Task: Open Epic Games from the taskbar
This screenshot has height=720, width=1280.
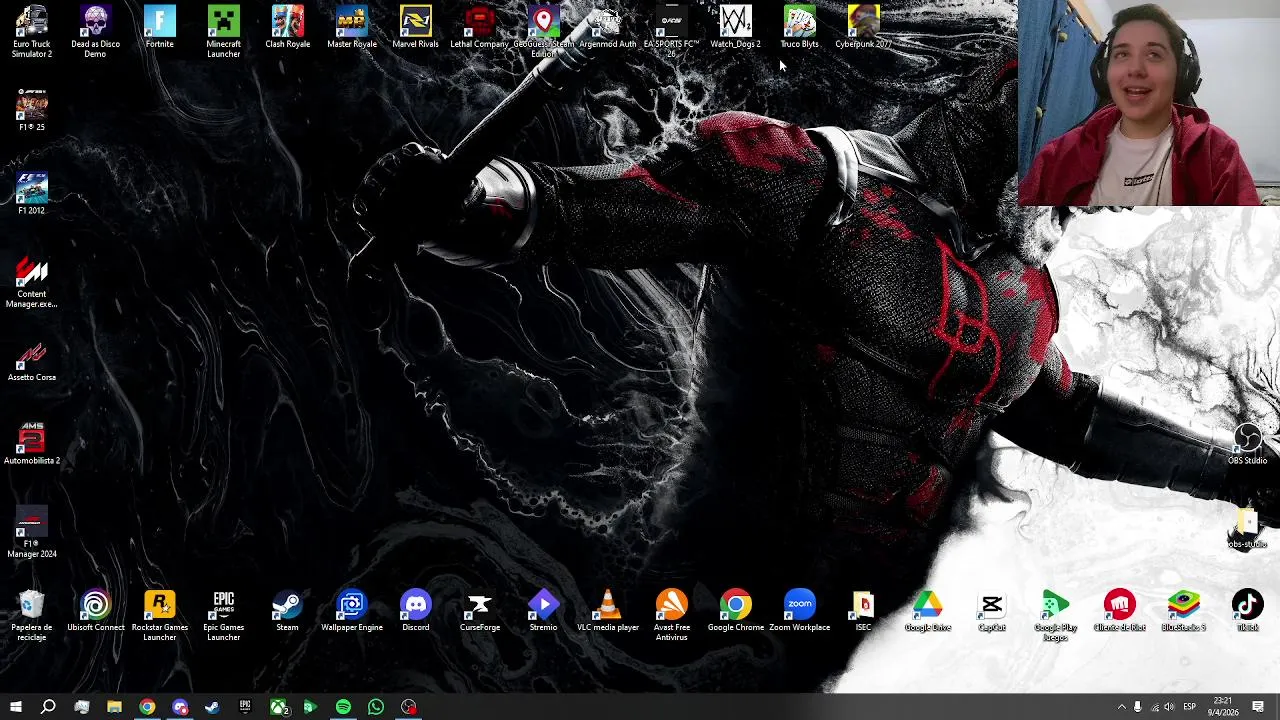Action: pos(245,707)
